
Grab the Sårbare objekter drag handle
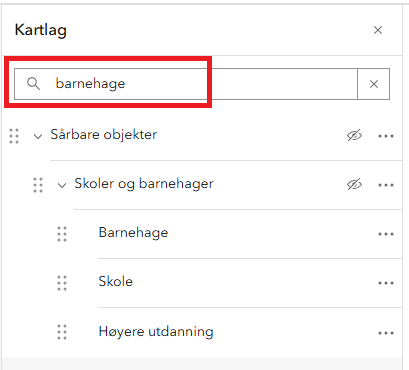click(x=14, y=136)
